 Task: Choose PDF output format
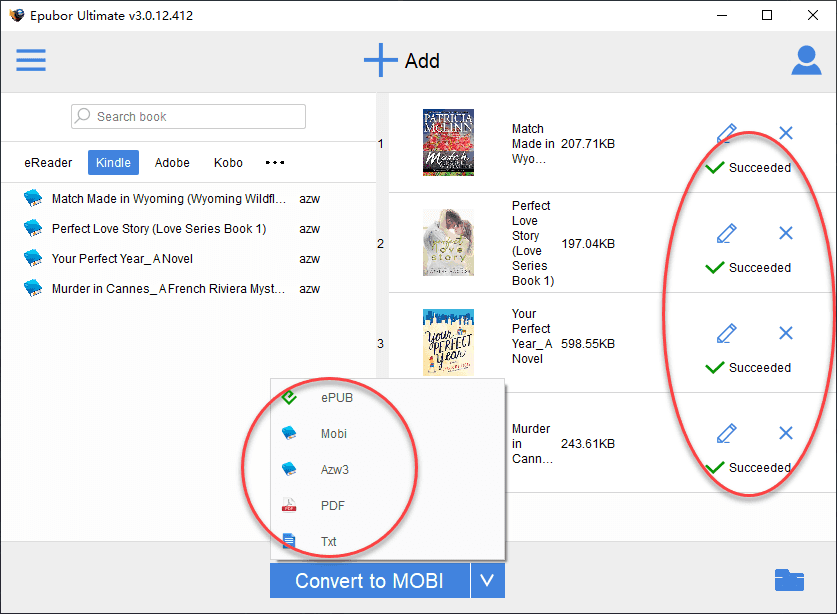(x=388, y=506)
